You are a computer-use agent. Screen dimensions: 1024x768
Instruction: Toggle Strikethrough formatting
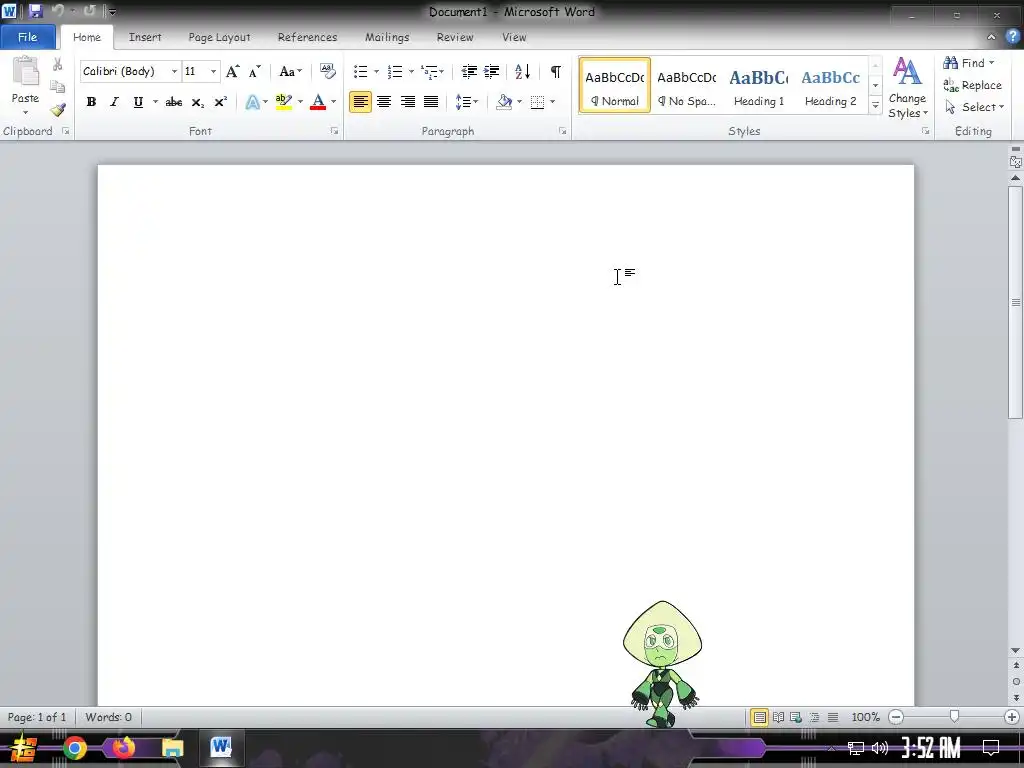click(174, 102)
